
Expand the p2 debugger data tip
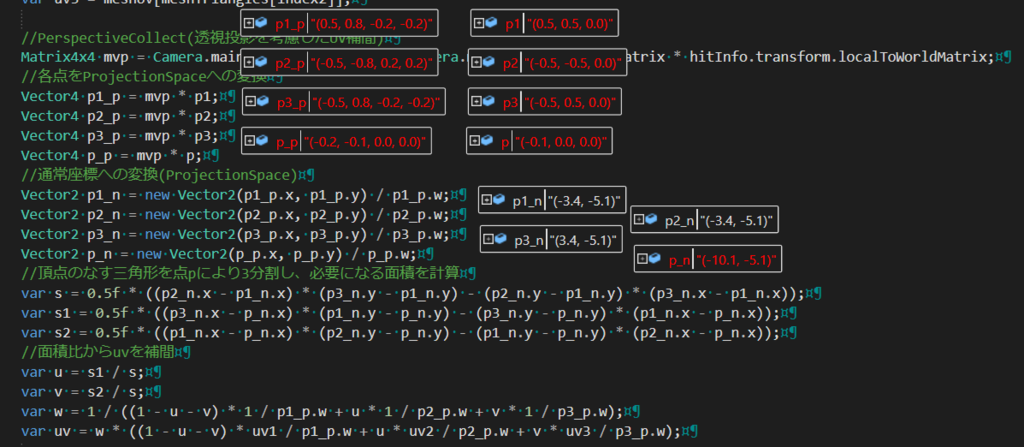pyautogui.click(x=476, y=62)
